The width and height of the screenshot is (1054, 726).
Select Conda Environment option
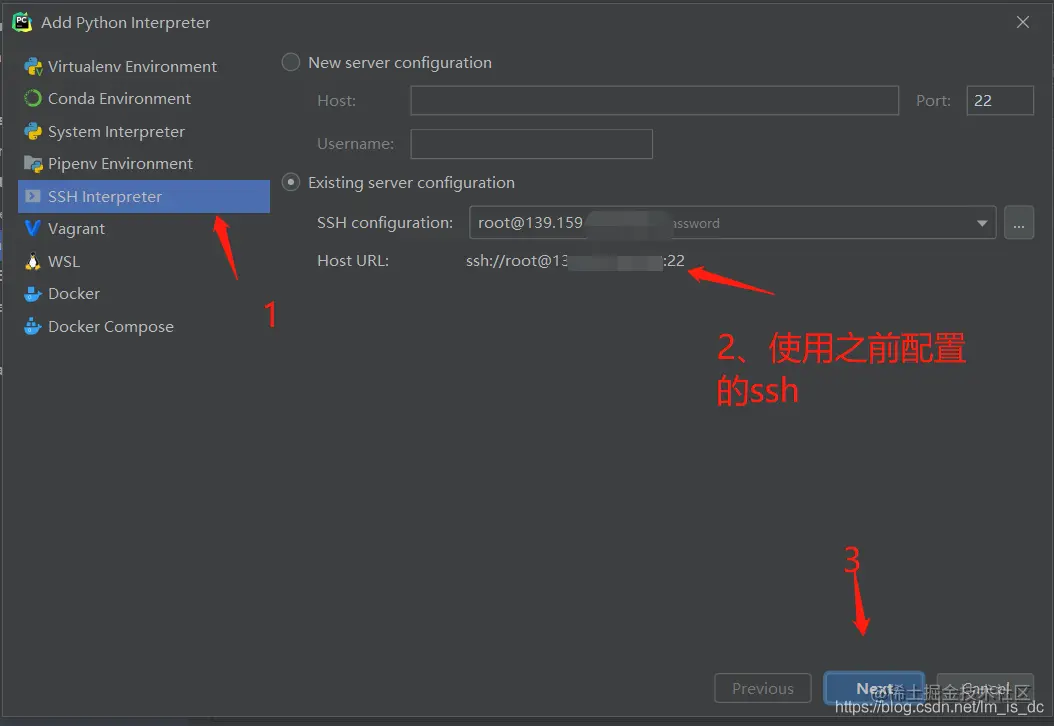click(x=144, y=99)
